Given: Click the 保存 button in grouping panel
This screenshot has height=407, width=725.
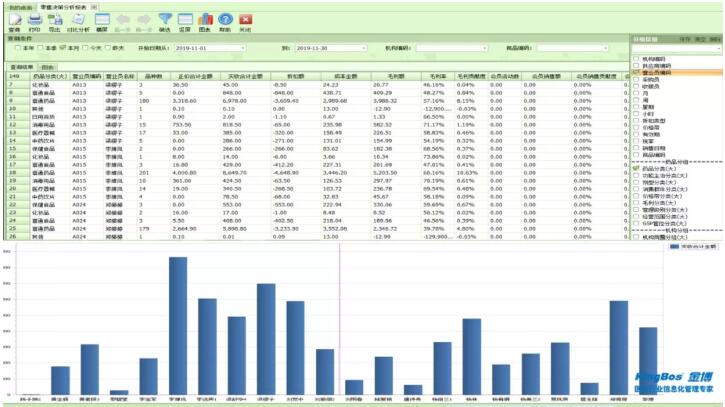Looking at the screenshot, I should pos(686,39).
